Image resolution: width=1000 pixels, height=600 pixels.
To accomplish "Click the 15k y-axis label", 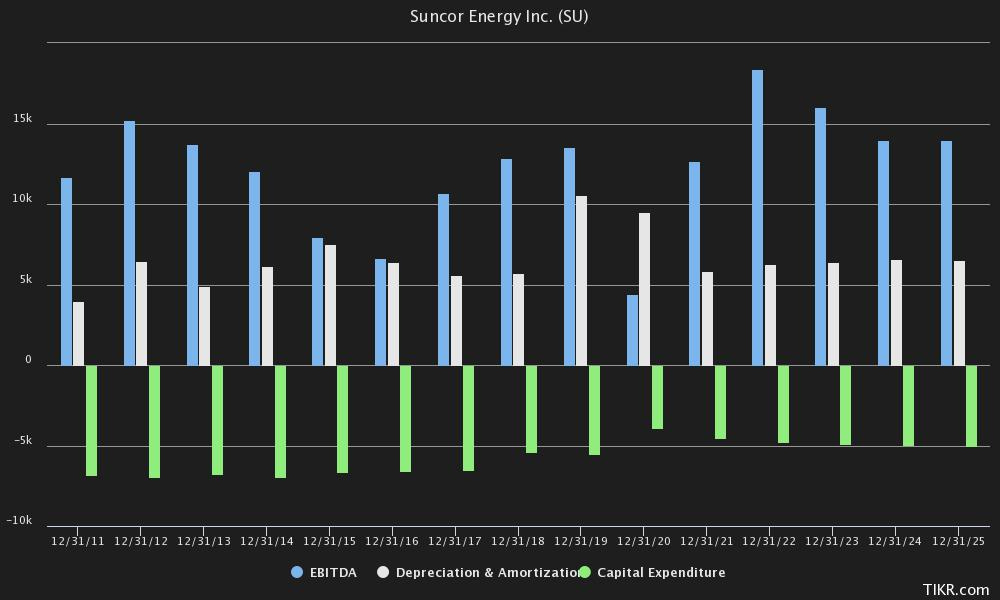I will [x=22, y=119].
